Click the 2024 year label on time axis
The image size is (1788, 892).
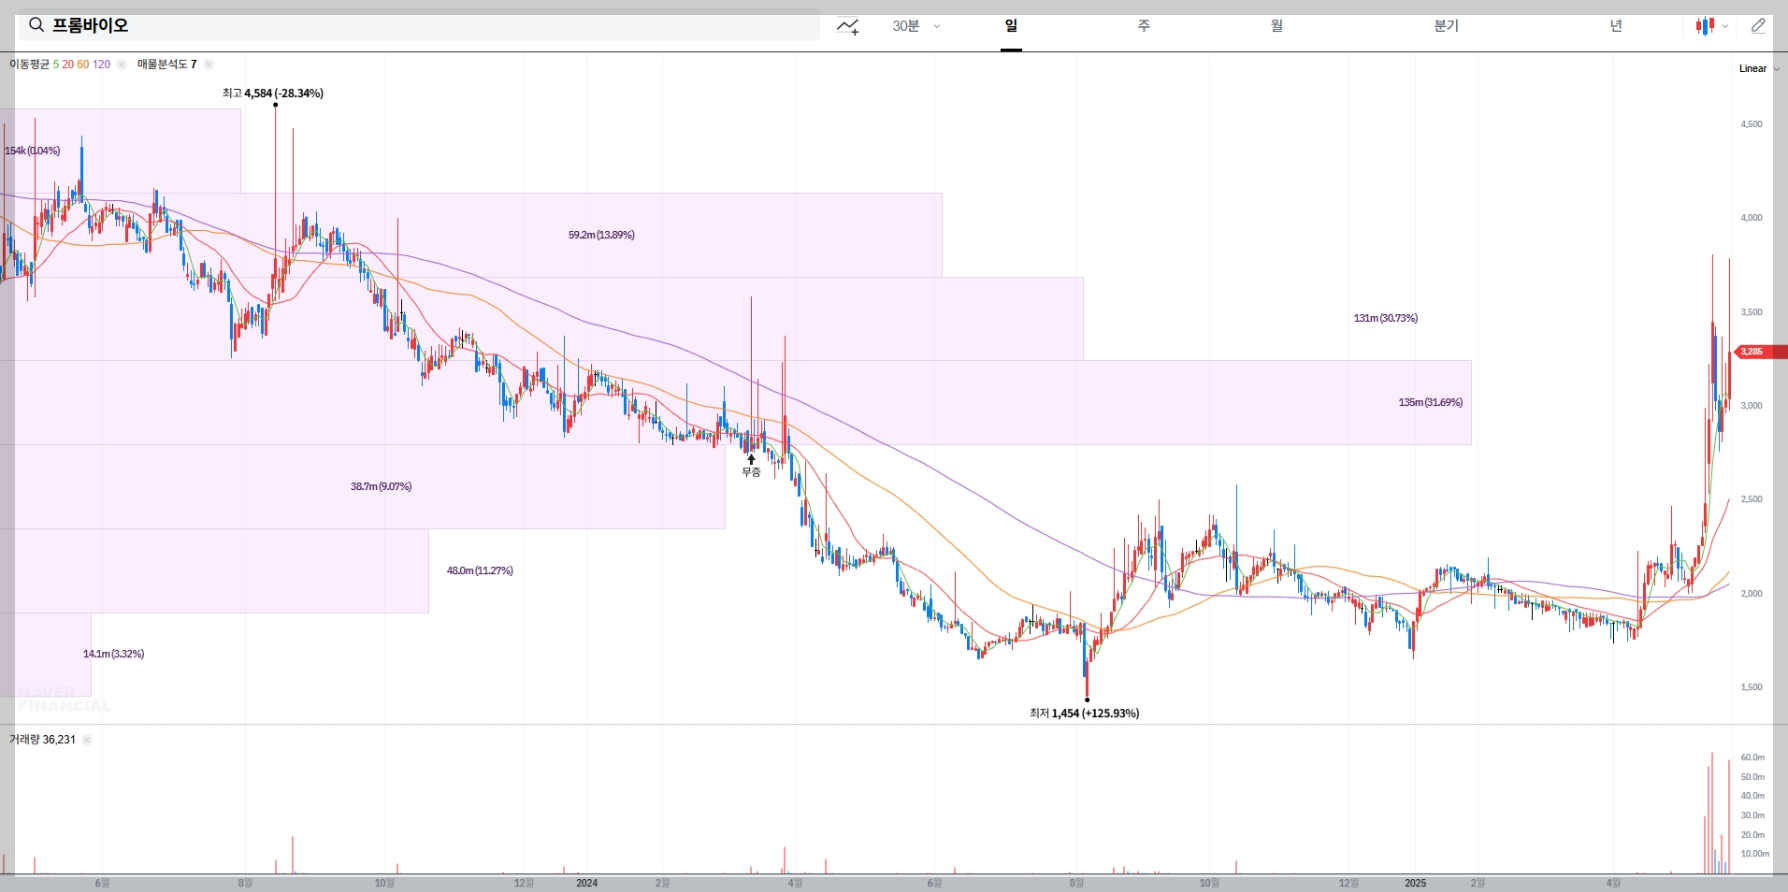[x=587, y=883]
